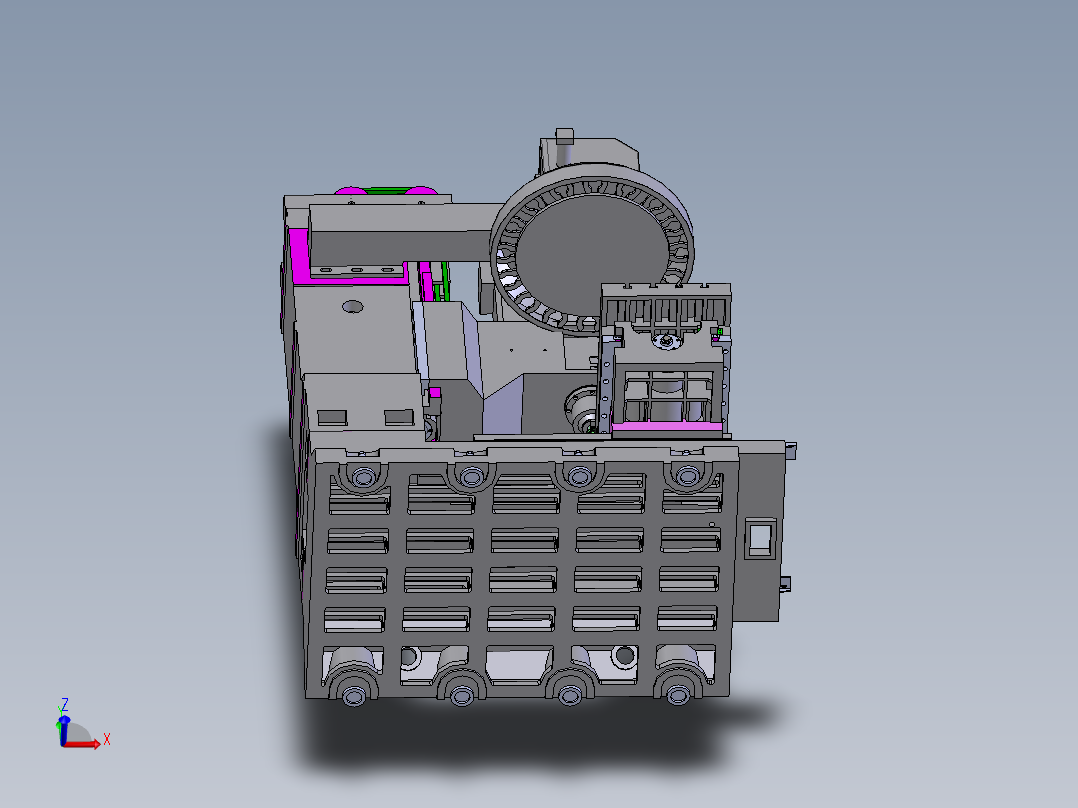1078x808 pixels.
Task: Select the rectangular switch on the right side panel
Action: click(x=759, y=540)
